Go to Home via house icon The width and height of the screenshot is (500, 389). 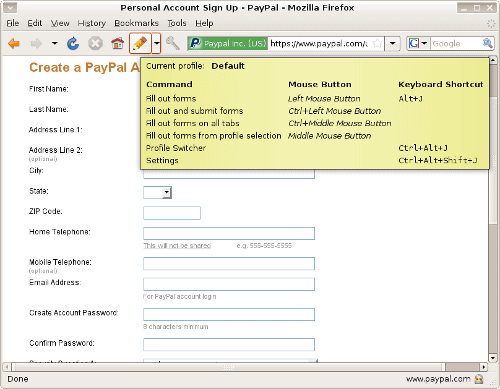click(x=117, y=43)
